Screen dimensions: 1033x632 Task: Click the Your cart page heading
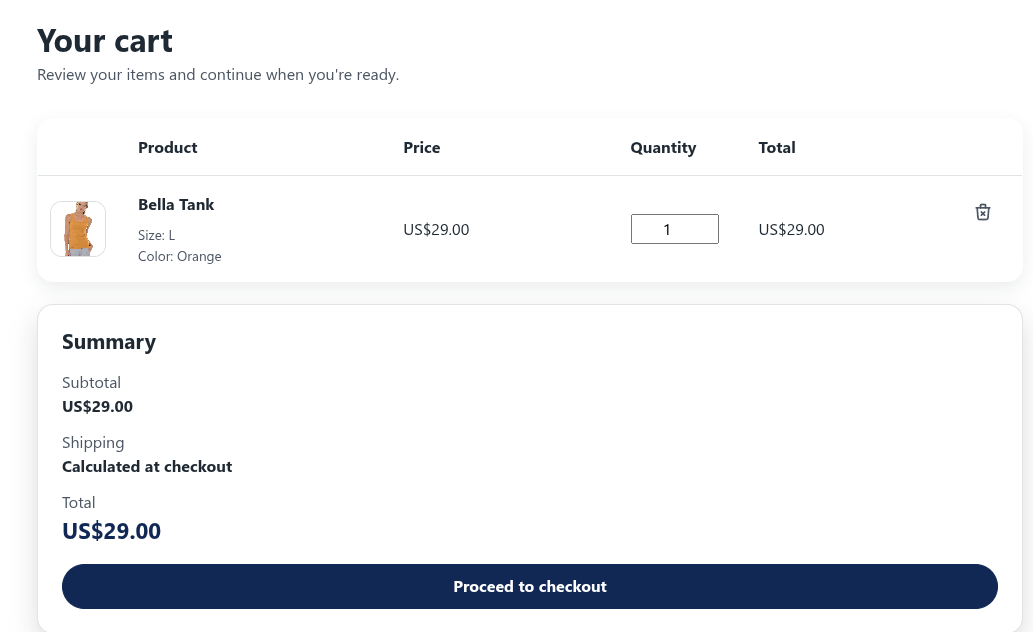tap(105, 41)
